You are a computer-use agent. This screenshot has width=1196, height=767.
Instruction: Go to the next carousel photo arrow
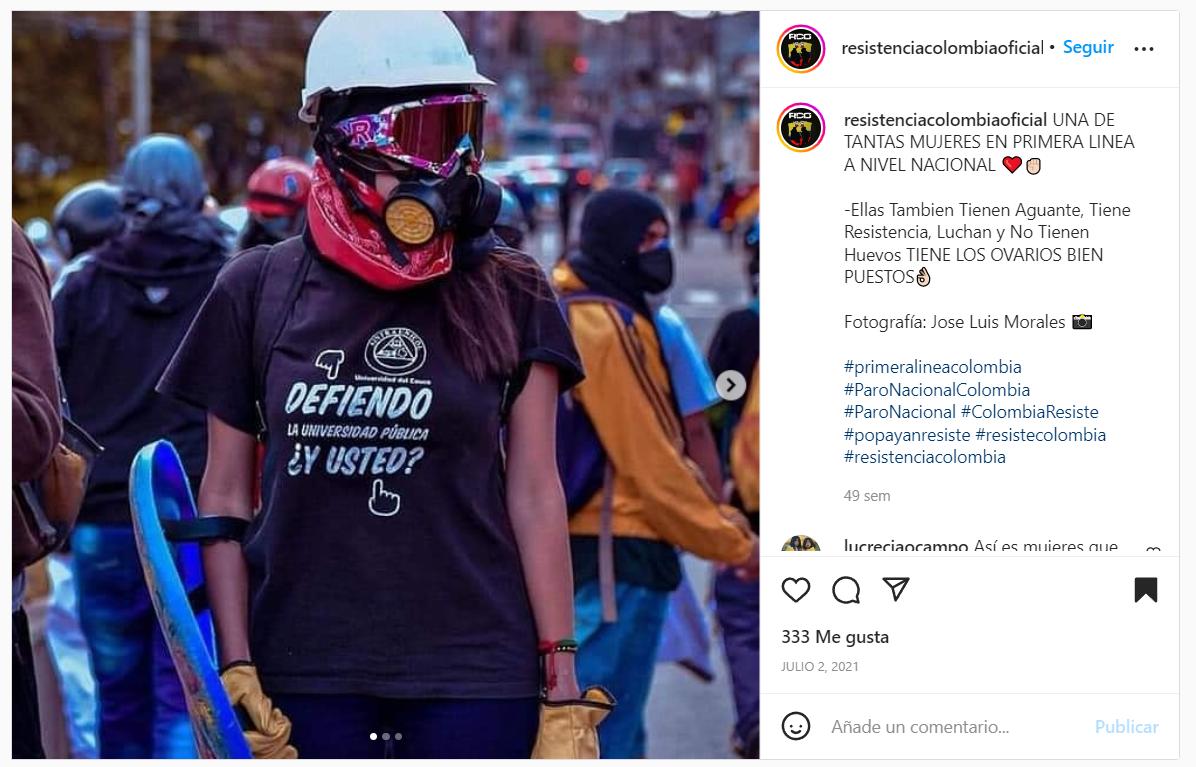[731, 385]
